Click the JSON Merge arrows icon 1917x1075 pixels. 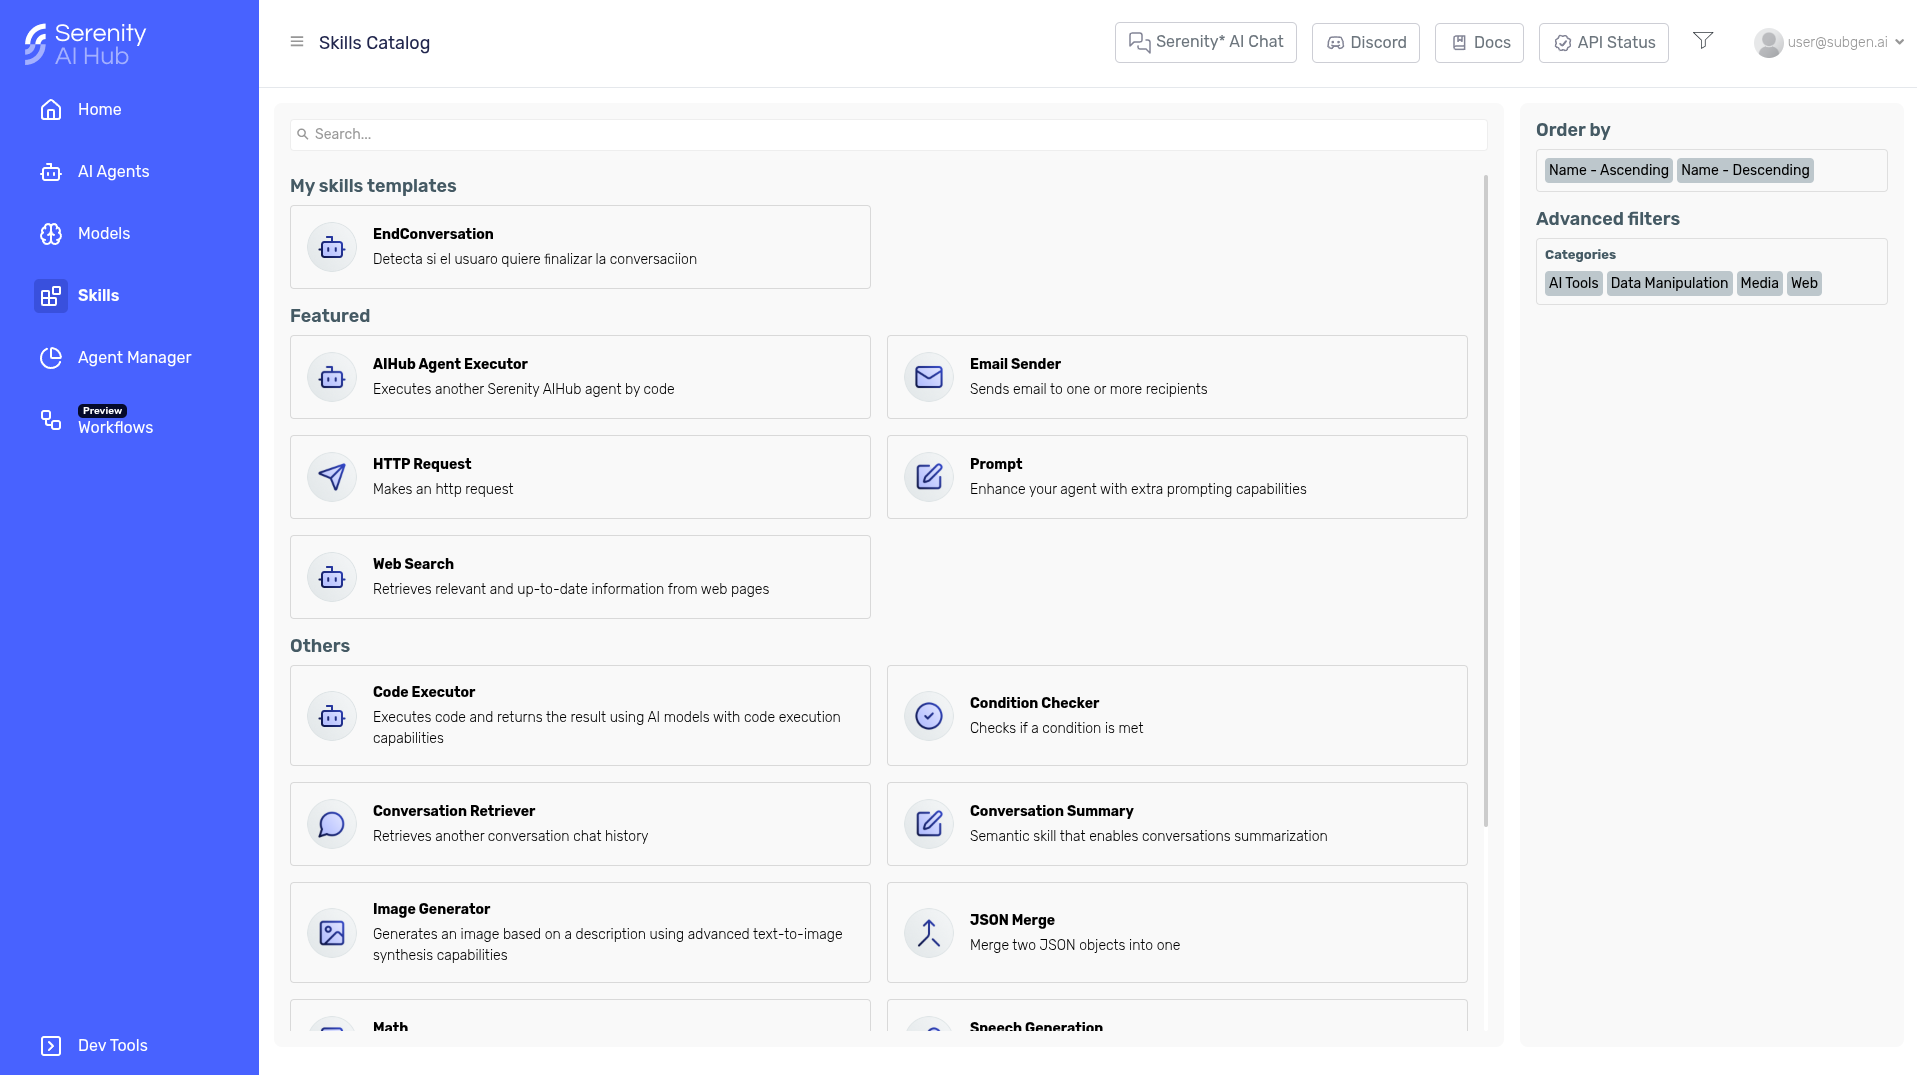tap(928, 933)
